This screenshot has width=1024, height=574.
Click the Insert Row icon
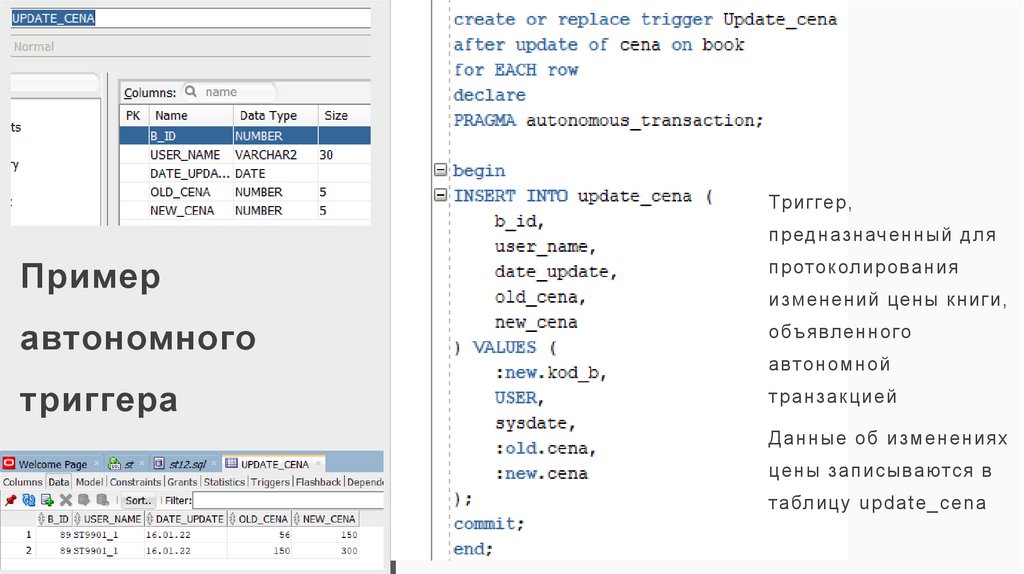(x=47, y=500)
